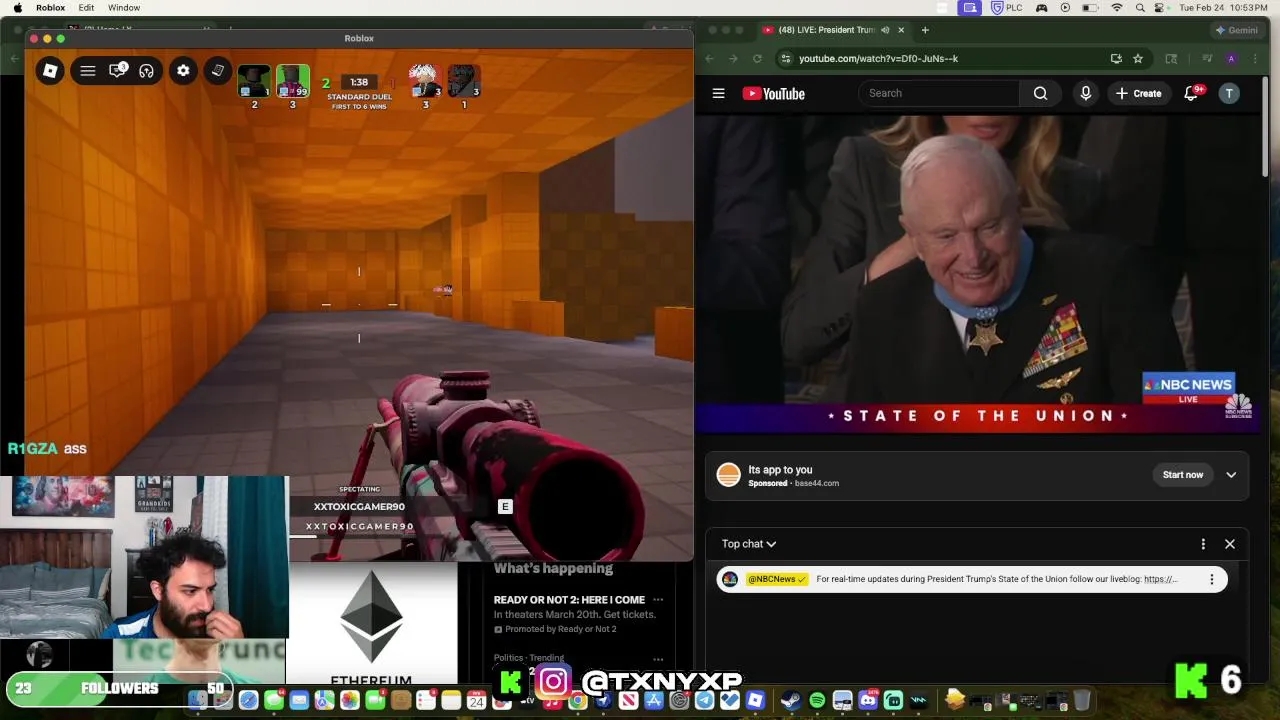
Task: Open the YouTube guide hamburger menu
Action: click(718, 93)
